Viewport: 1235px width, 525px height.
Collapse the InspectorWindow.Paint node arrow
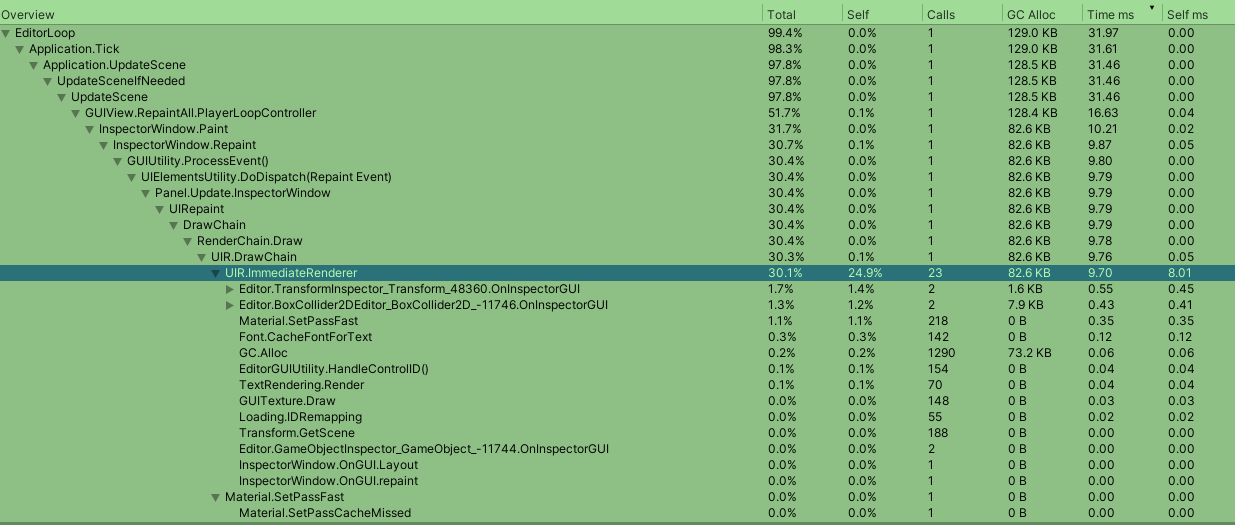point(90,129)
